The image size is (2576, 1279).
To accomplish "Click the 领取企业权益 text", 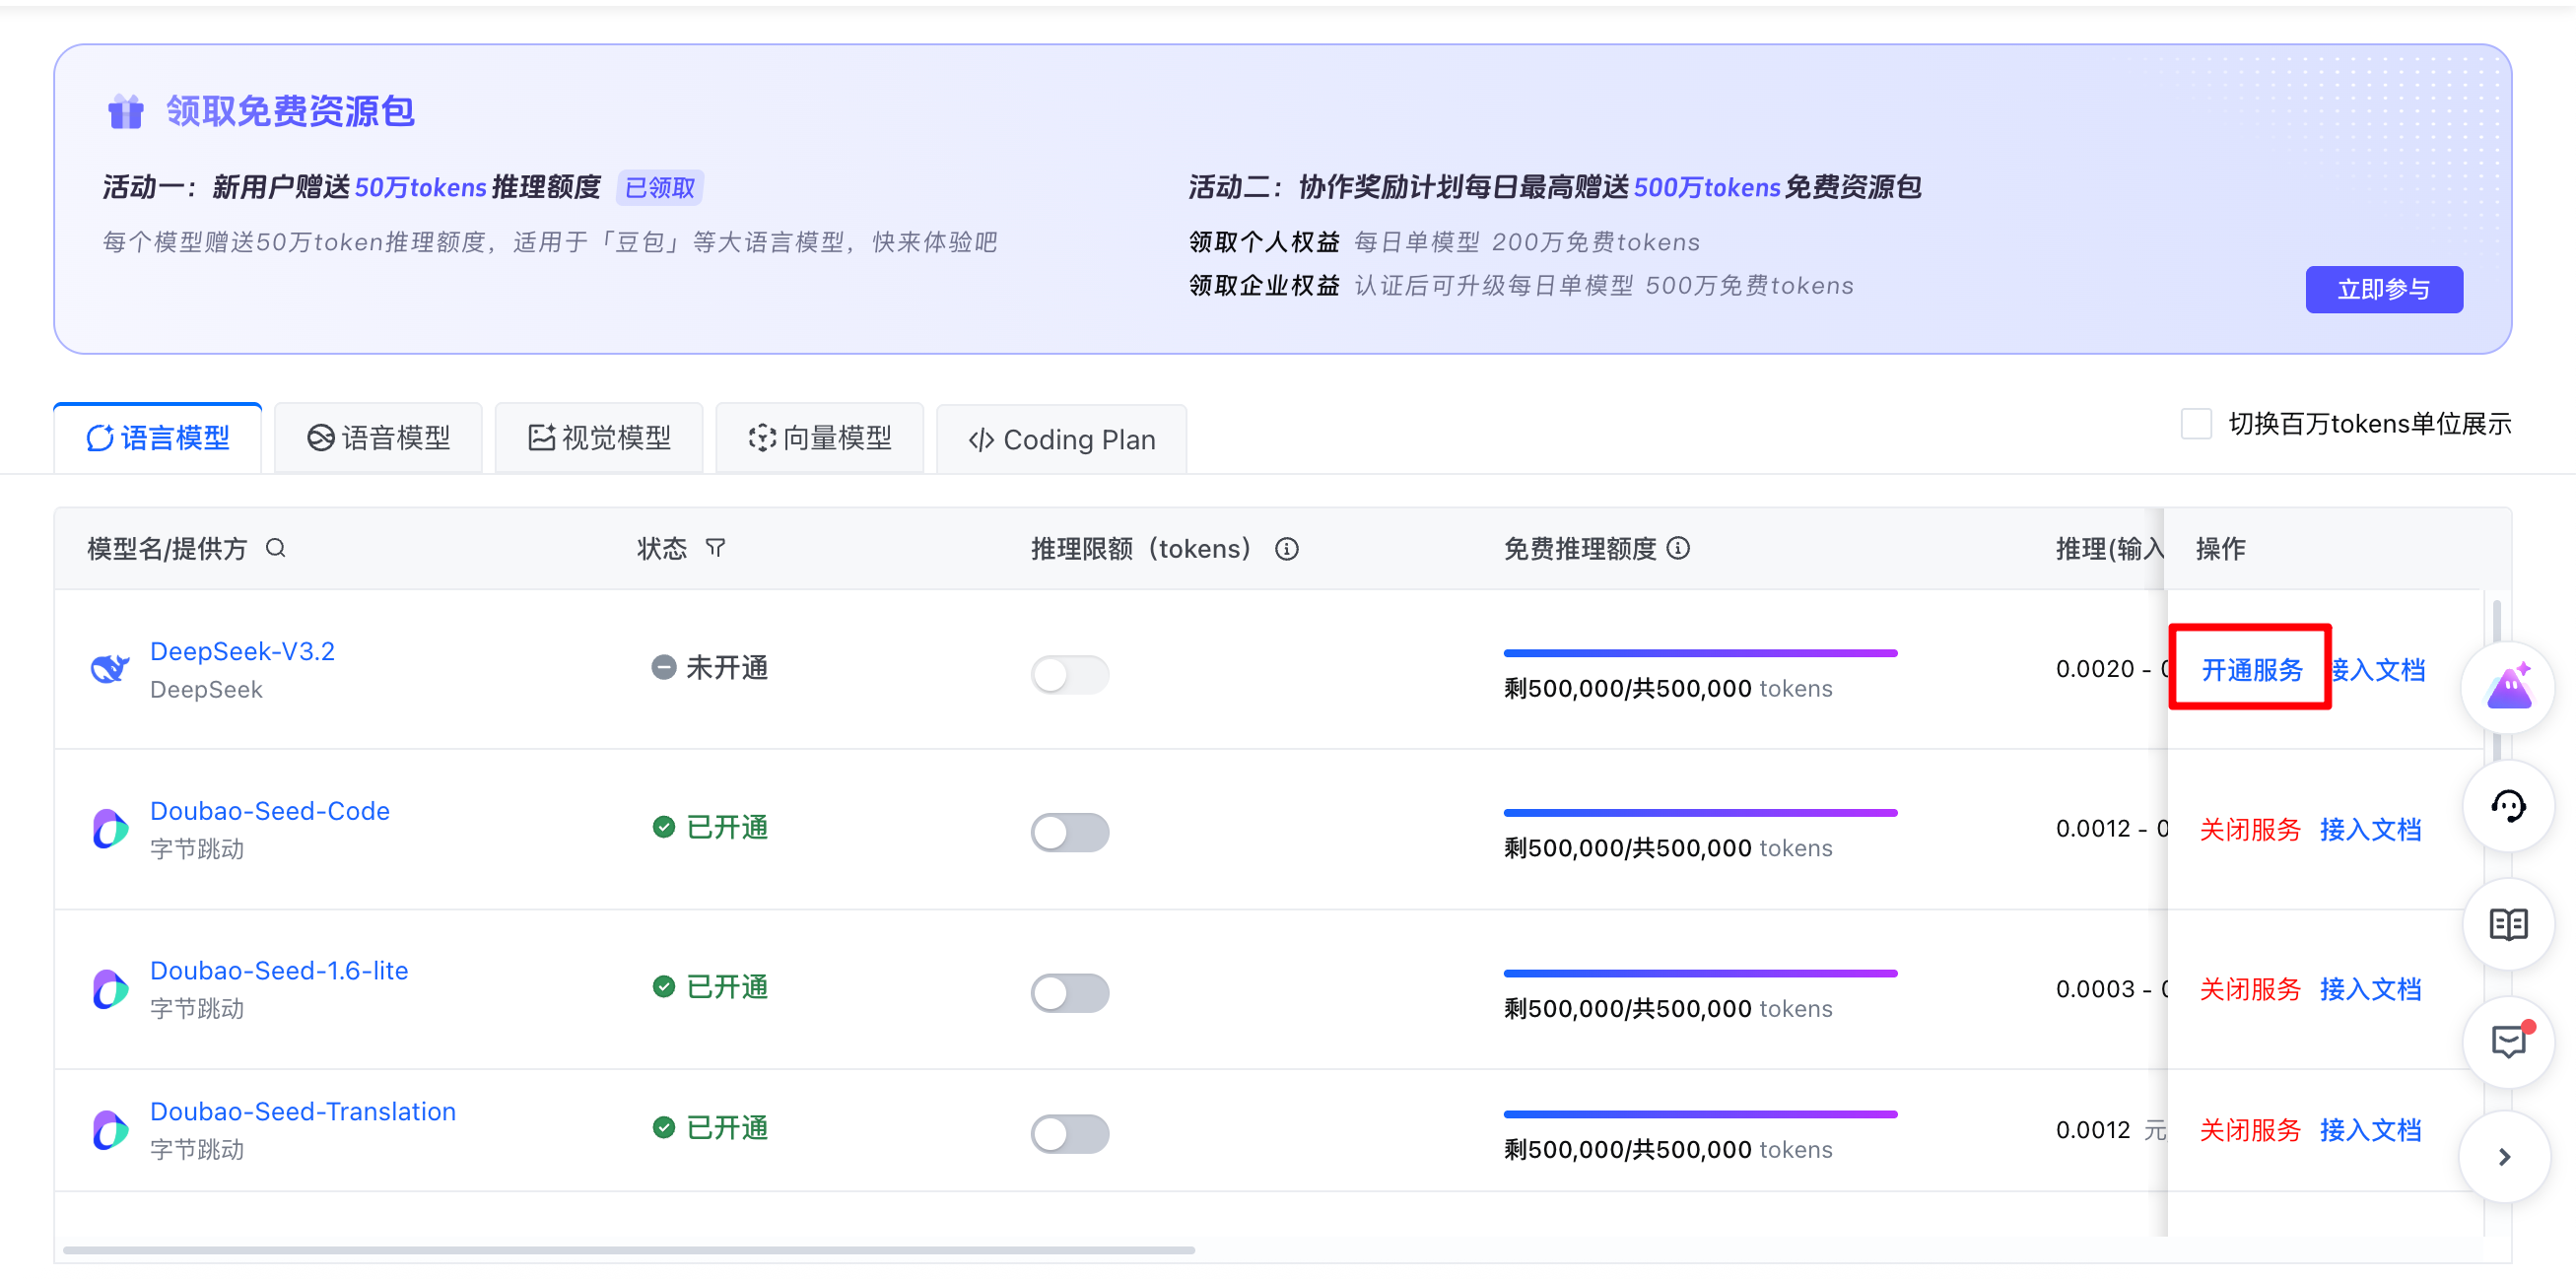I will (x=1264, y=286).
